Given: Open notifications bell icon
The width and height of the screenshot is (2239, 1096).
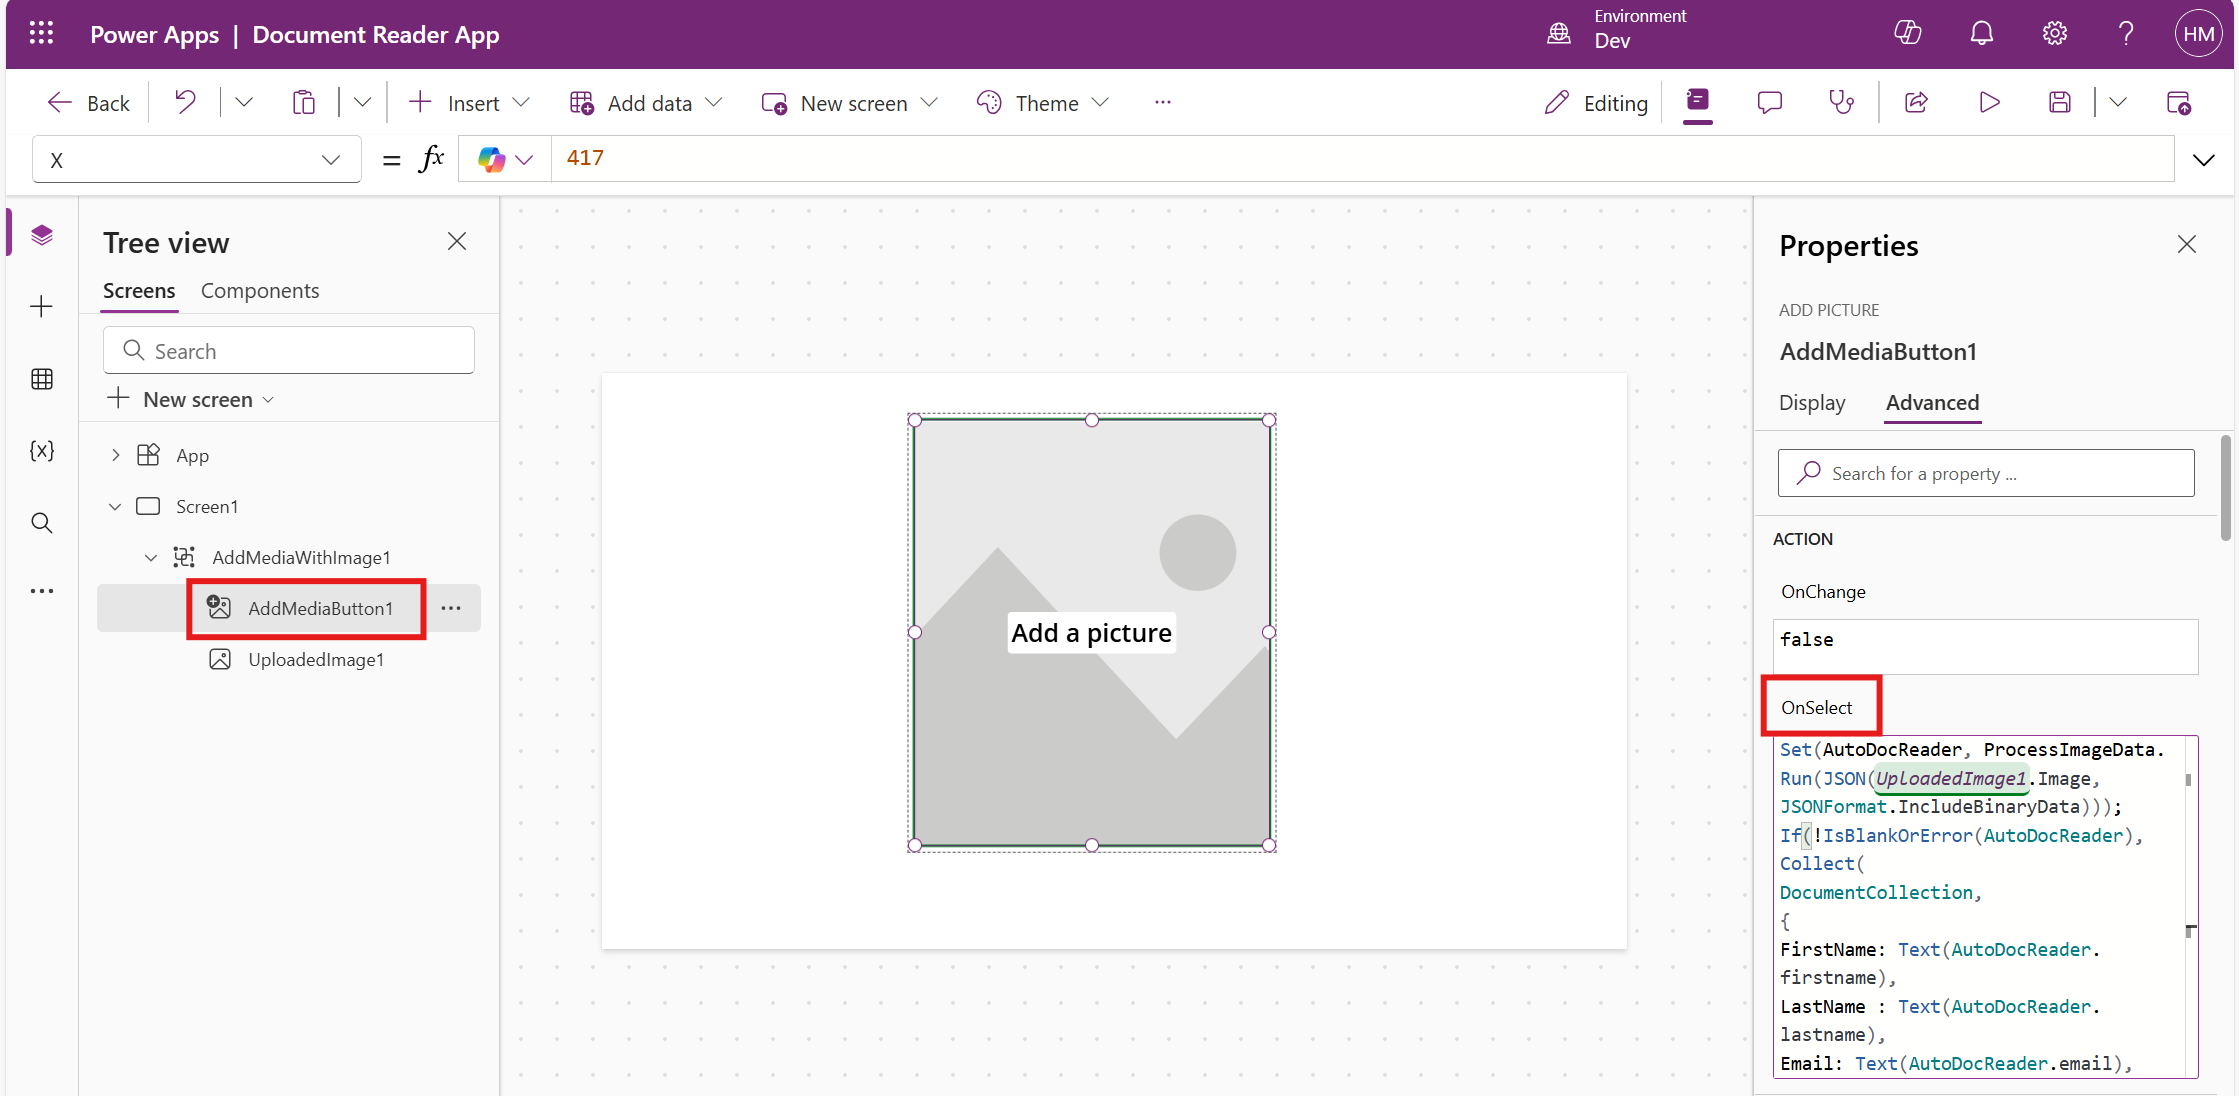Looking at the screenshot, I should [1981, 33].
